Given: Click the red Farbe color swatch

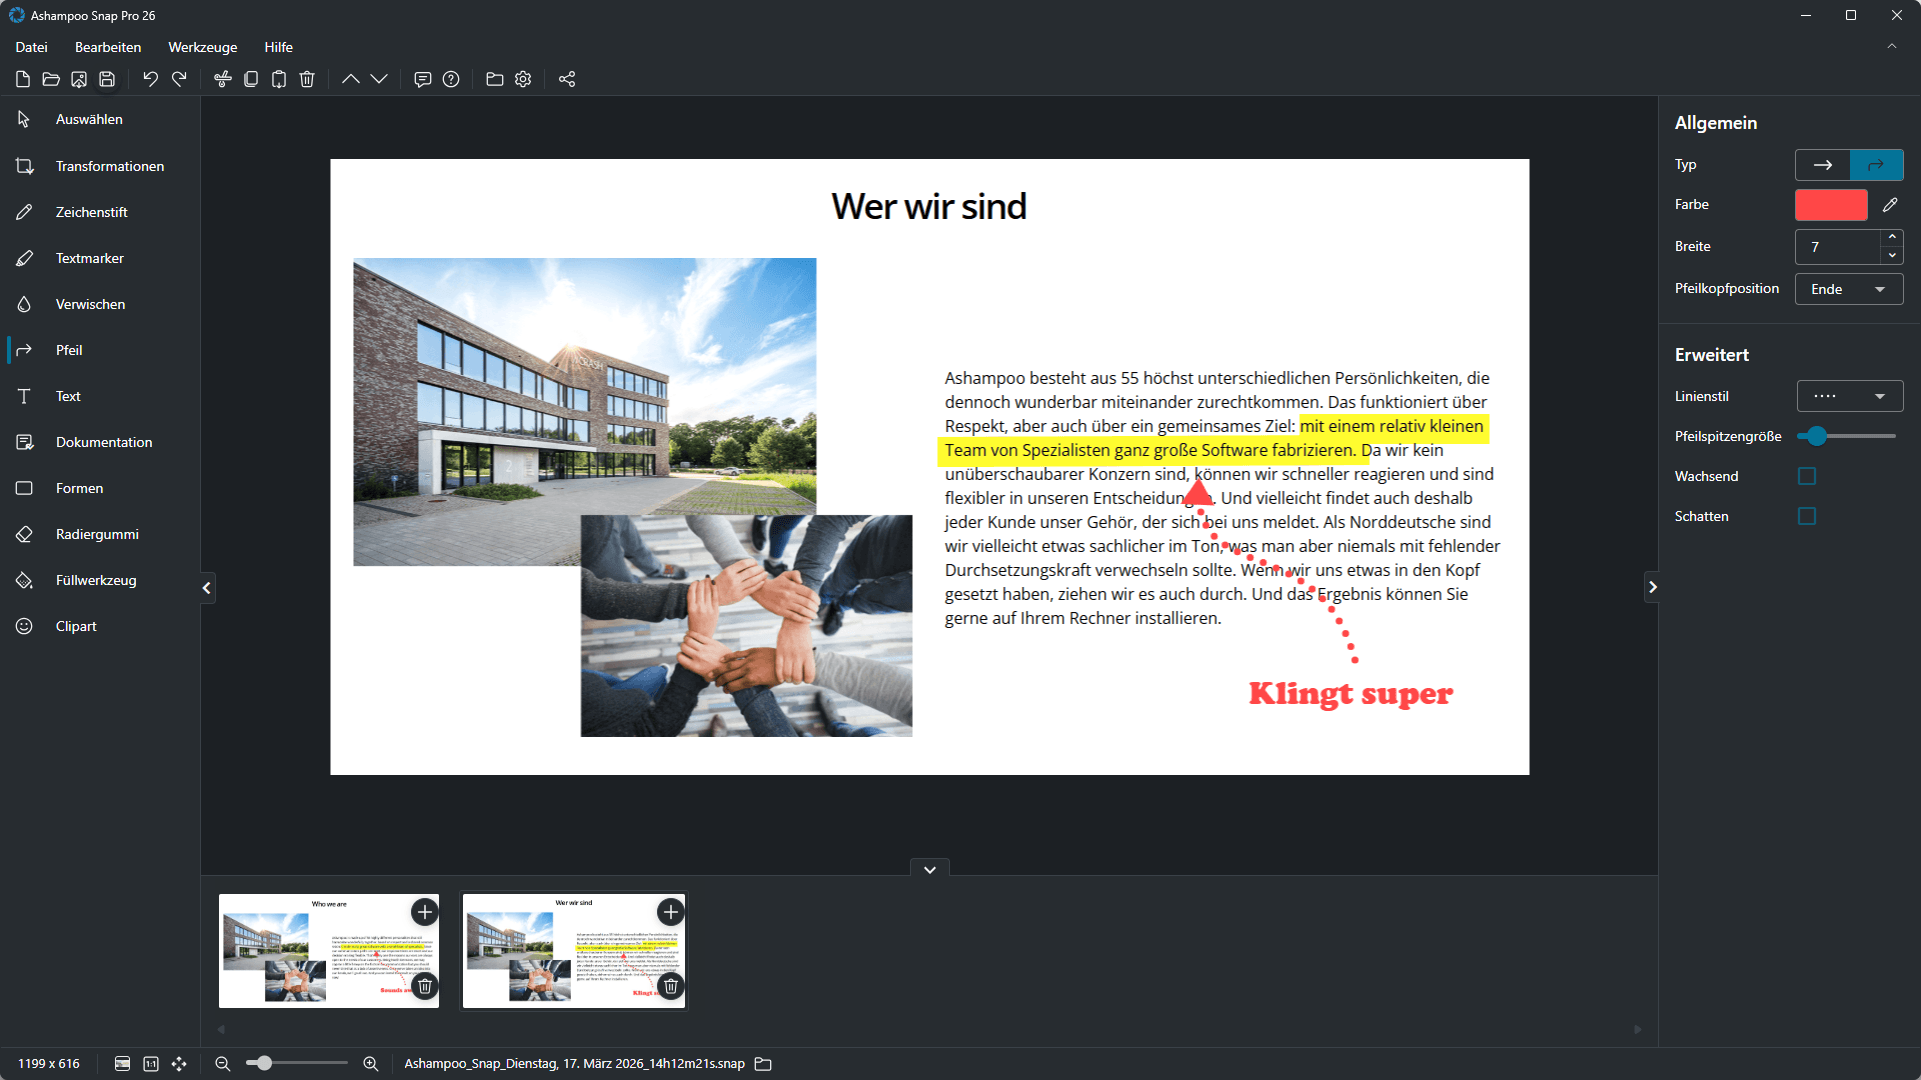Looking at the screenshot, I should click(x=1830, y=204).
